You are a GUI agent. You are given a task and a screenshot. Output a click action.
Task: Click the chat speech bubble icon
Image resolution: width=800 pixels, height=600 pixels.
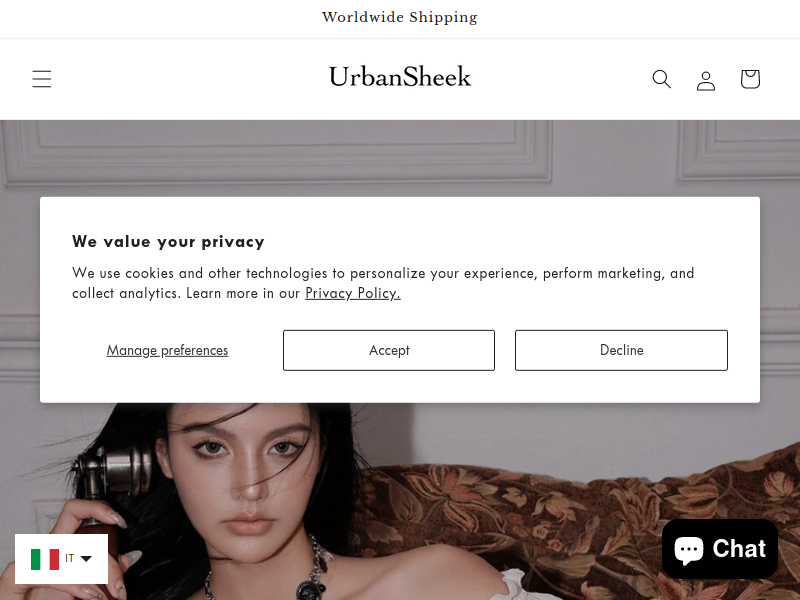(x=689, y=549)
